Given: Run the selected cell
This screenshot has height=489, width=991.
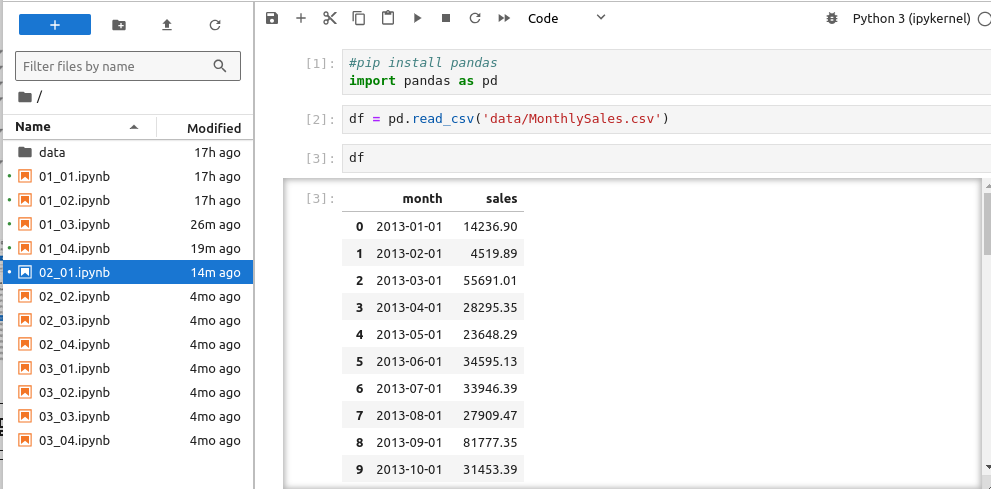Looking at the screenshot, I should tap(417, 18).
